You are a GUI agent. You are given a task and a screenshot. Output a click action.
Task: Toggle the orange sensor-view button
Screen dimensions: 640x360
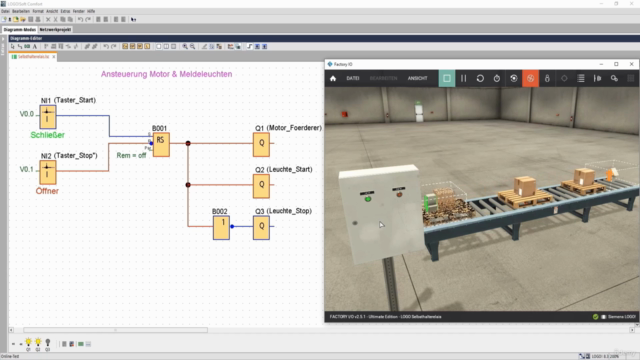tap(530, 78)
